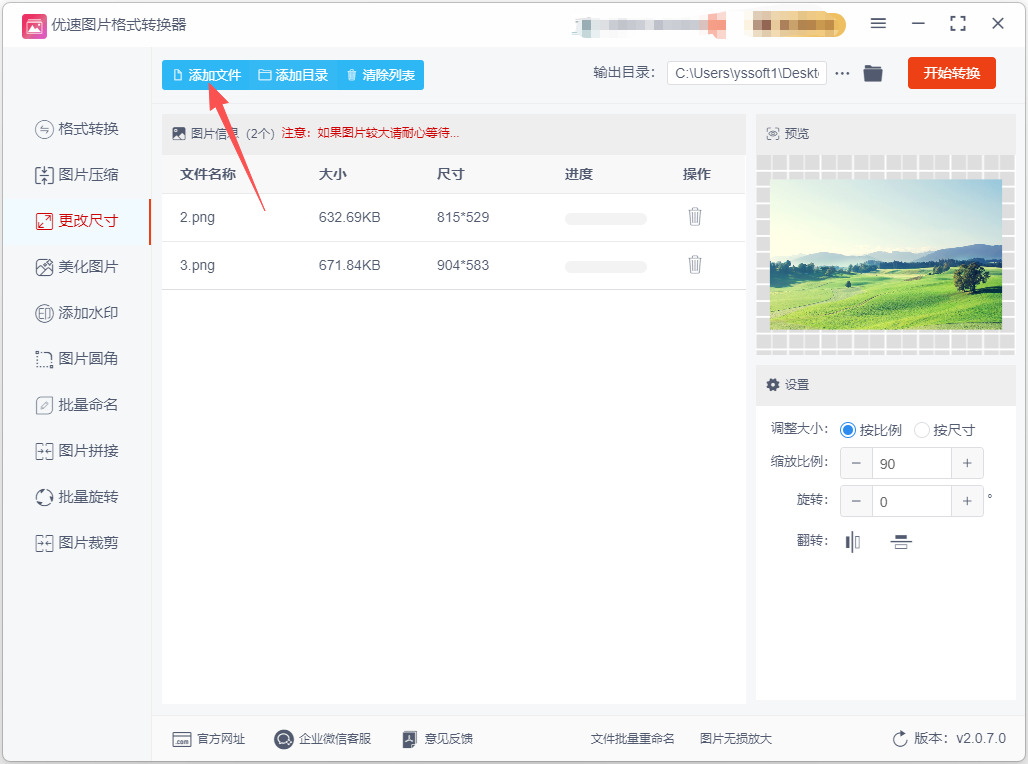Open 企业微信客服 WeChat customer service
Image resolution: width=1028 pixels, height=764 pixels.
click(323, 739)
